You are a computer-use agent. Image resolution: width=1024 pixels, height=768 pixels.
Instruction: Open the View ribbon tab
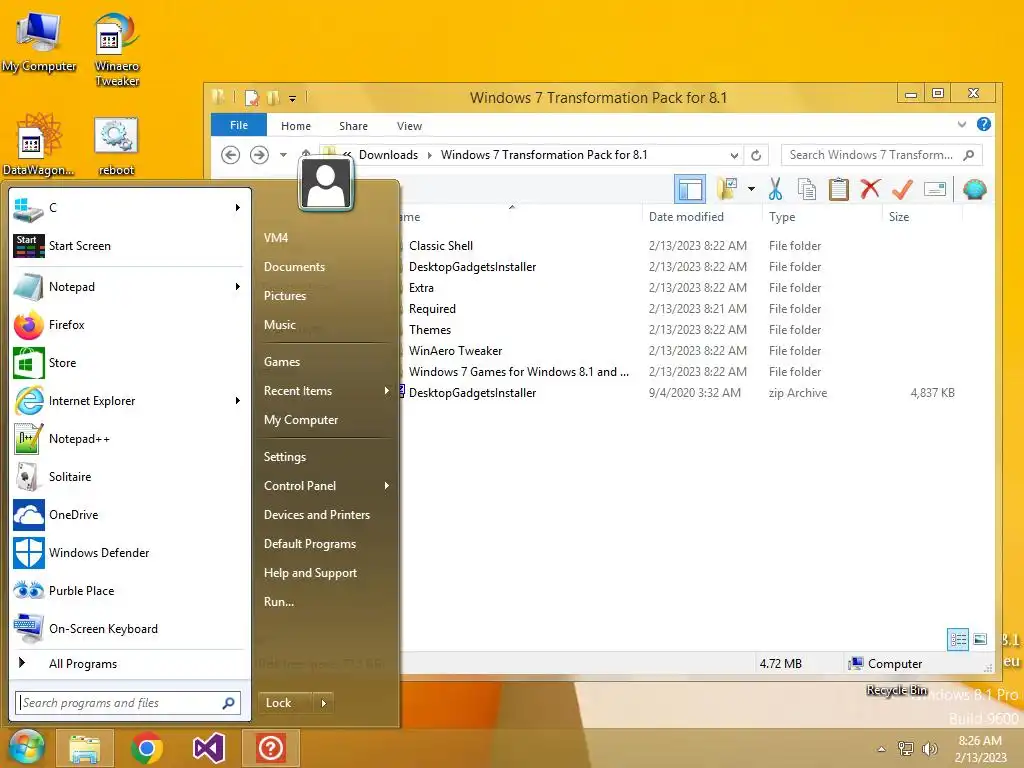click(x=409, y=126)
